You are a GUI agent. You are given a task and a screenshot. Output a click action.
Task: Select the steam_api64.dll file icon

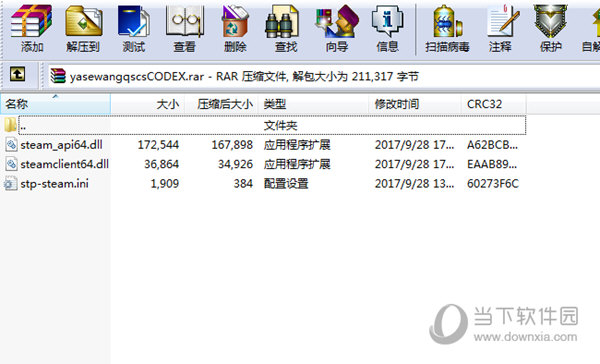pyautogui.click(x=11, y=145)
